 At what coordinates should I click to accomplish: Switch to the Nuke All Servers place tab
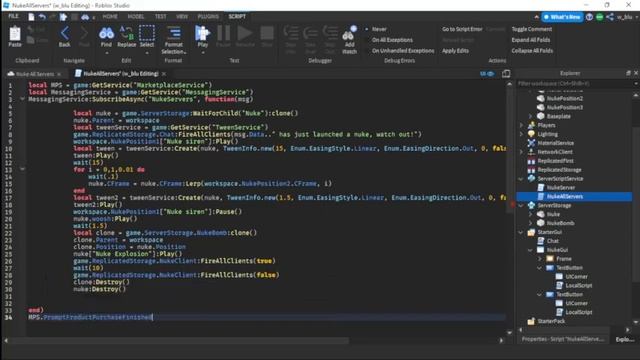[x=35, y=74]
